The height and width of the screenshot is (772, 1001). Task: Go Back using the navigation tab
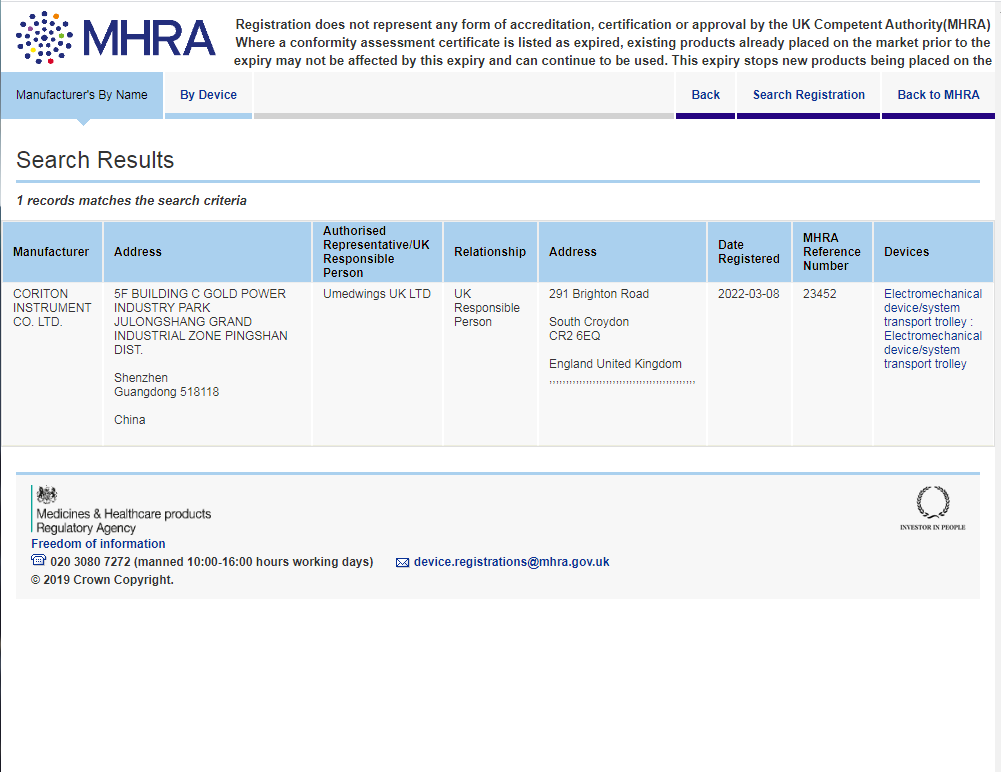(705, 95)
